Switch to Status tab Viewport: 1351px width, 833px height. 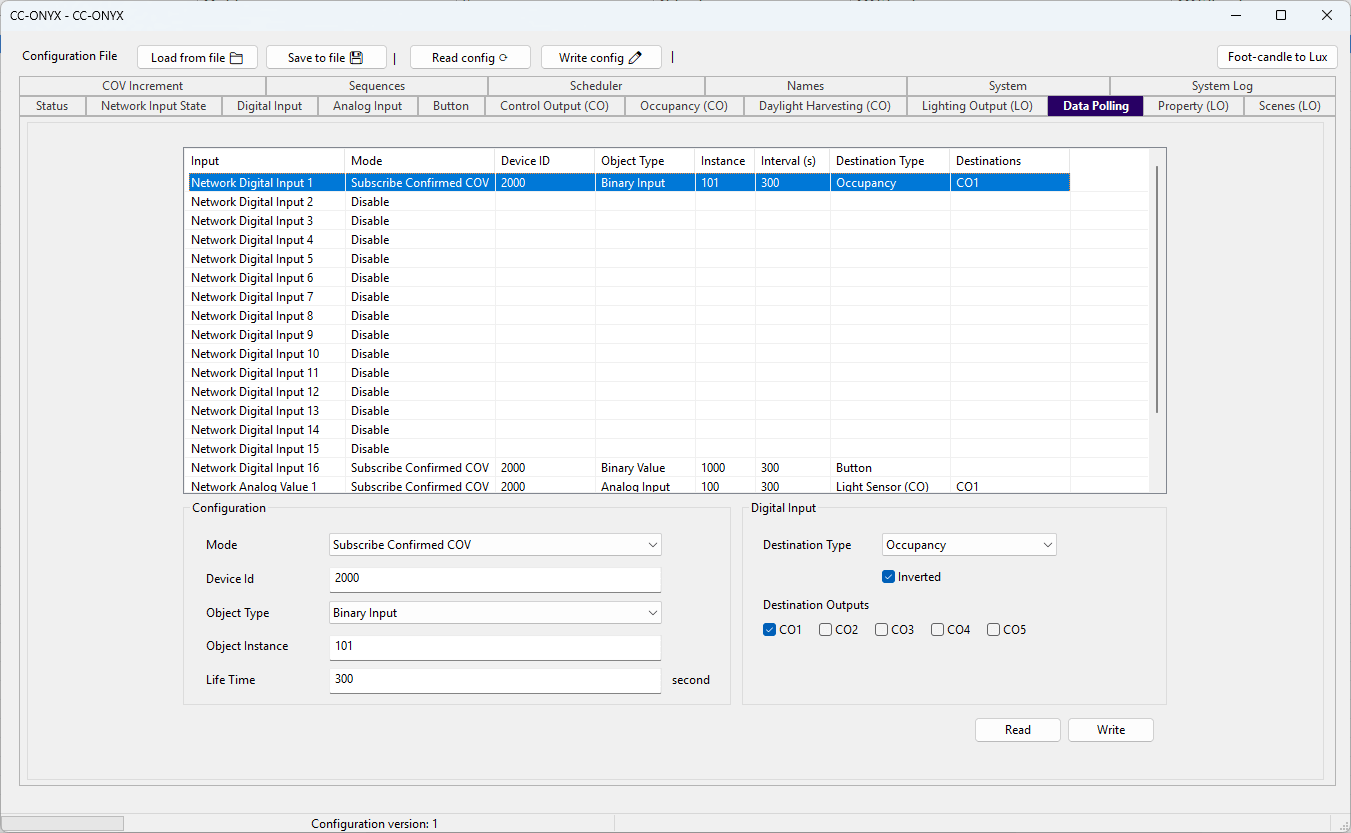52,106
